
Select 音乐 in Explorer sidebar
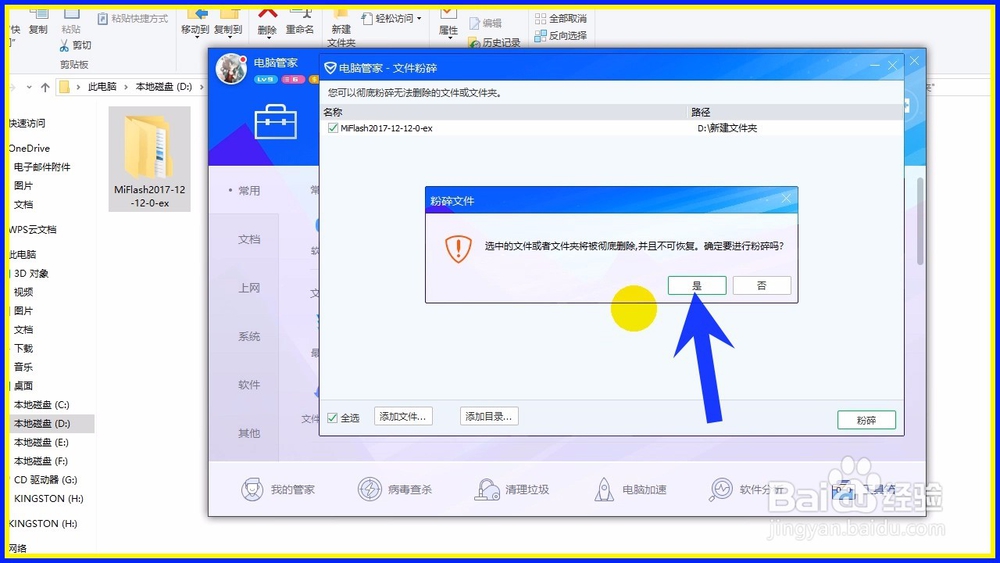pyautogui.click(x=24, y=367)
